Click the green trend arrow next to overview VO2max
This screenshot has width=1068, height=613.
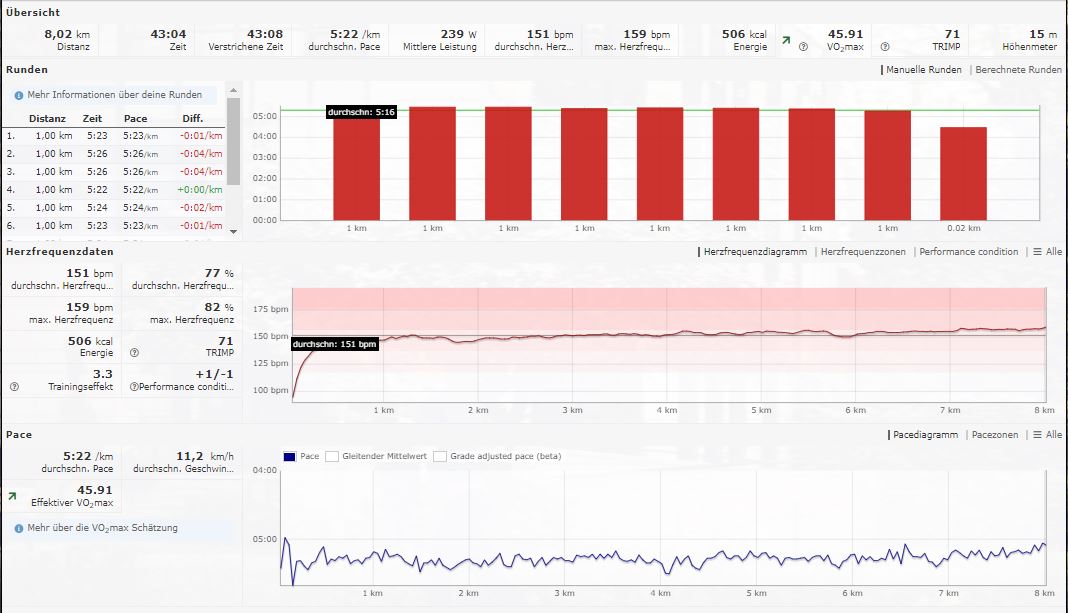point(786,40)
